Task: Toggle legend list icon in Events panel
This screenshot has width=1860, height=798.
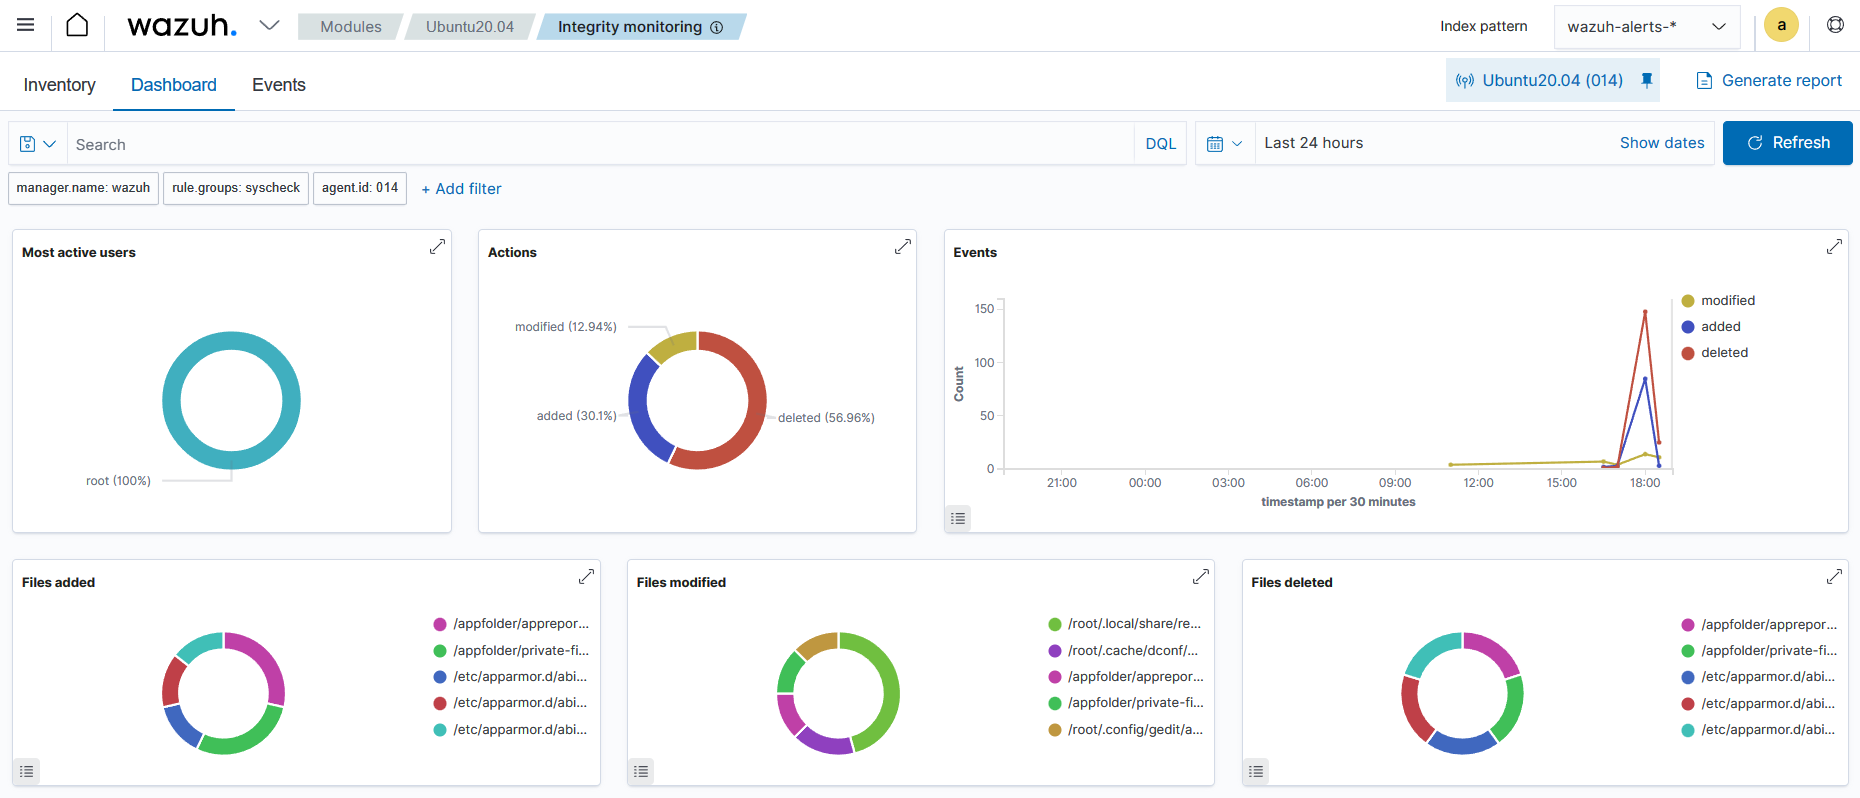Action: [x=958, y=518]
